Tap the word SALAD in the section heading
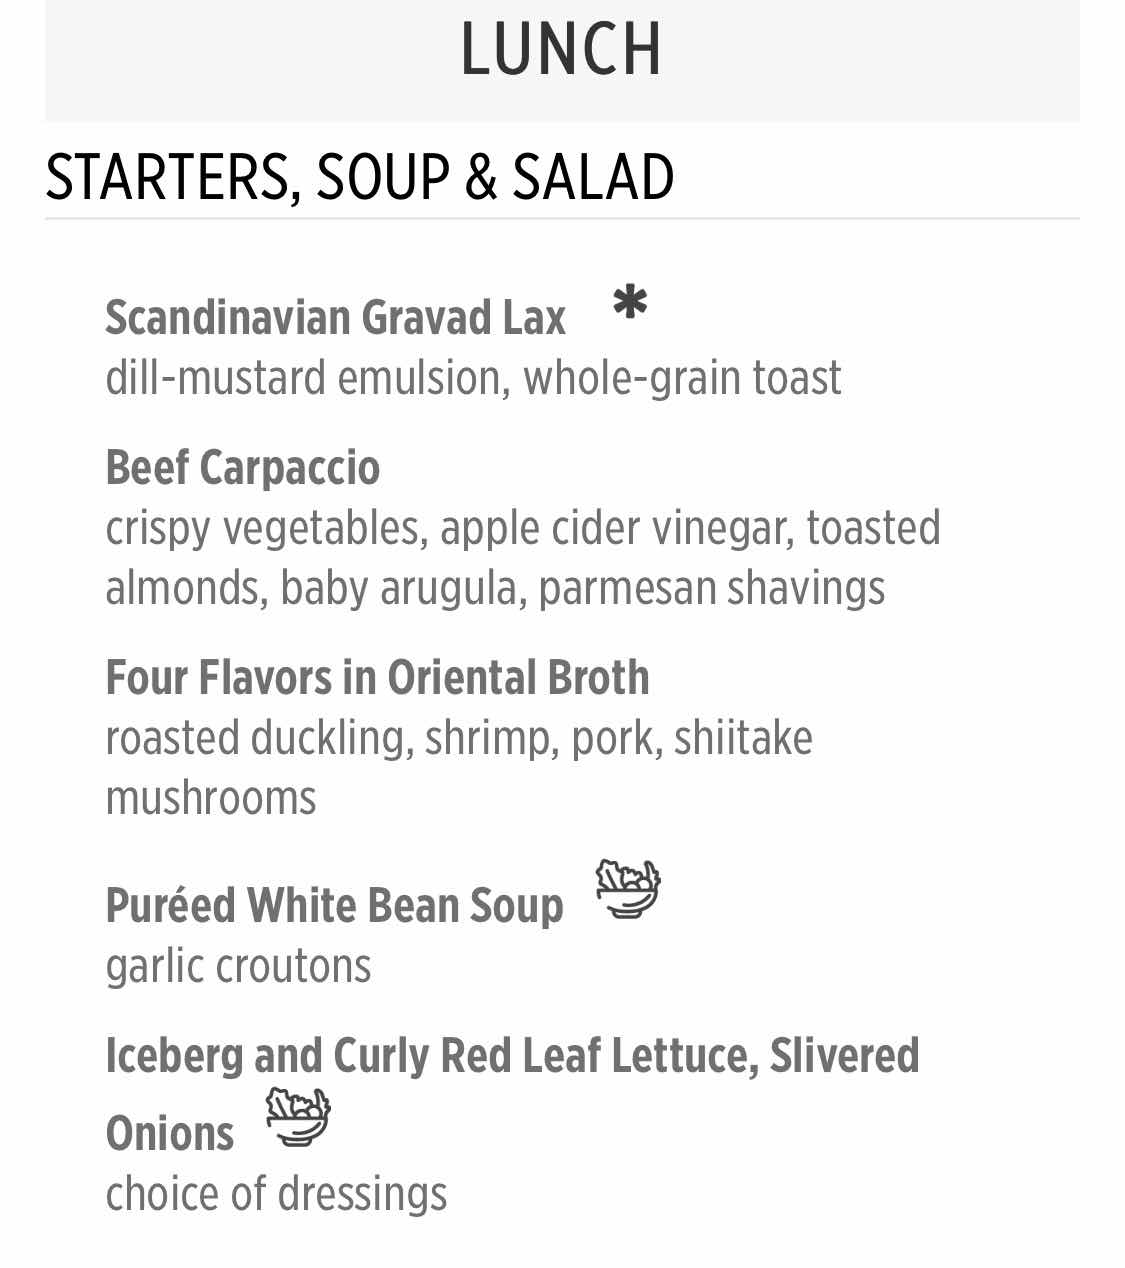The height and width of the screenshot is (1268, 1125). click(593, 178)
